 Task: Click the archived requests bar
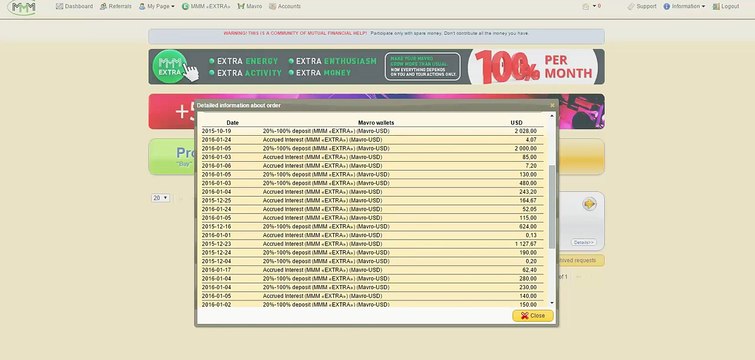pyautogui.click(x=581, y=260)
